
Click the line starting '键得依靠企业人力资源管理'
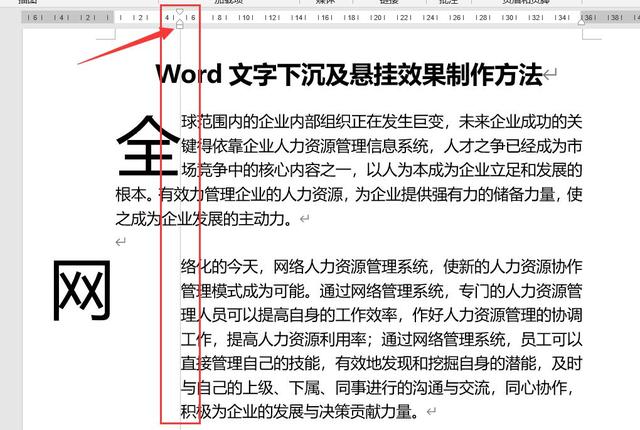pos(382,146)
